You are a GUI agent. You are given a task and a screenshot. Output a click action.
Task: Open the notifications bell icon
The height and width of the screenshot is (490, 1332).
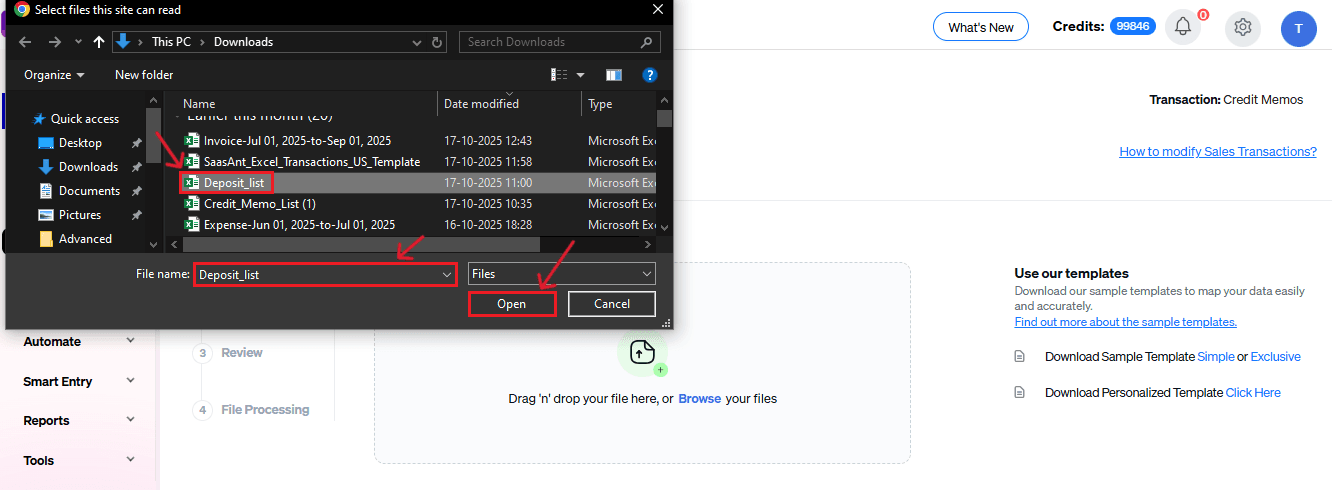click(x=1183, y=27)
